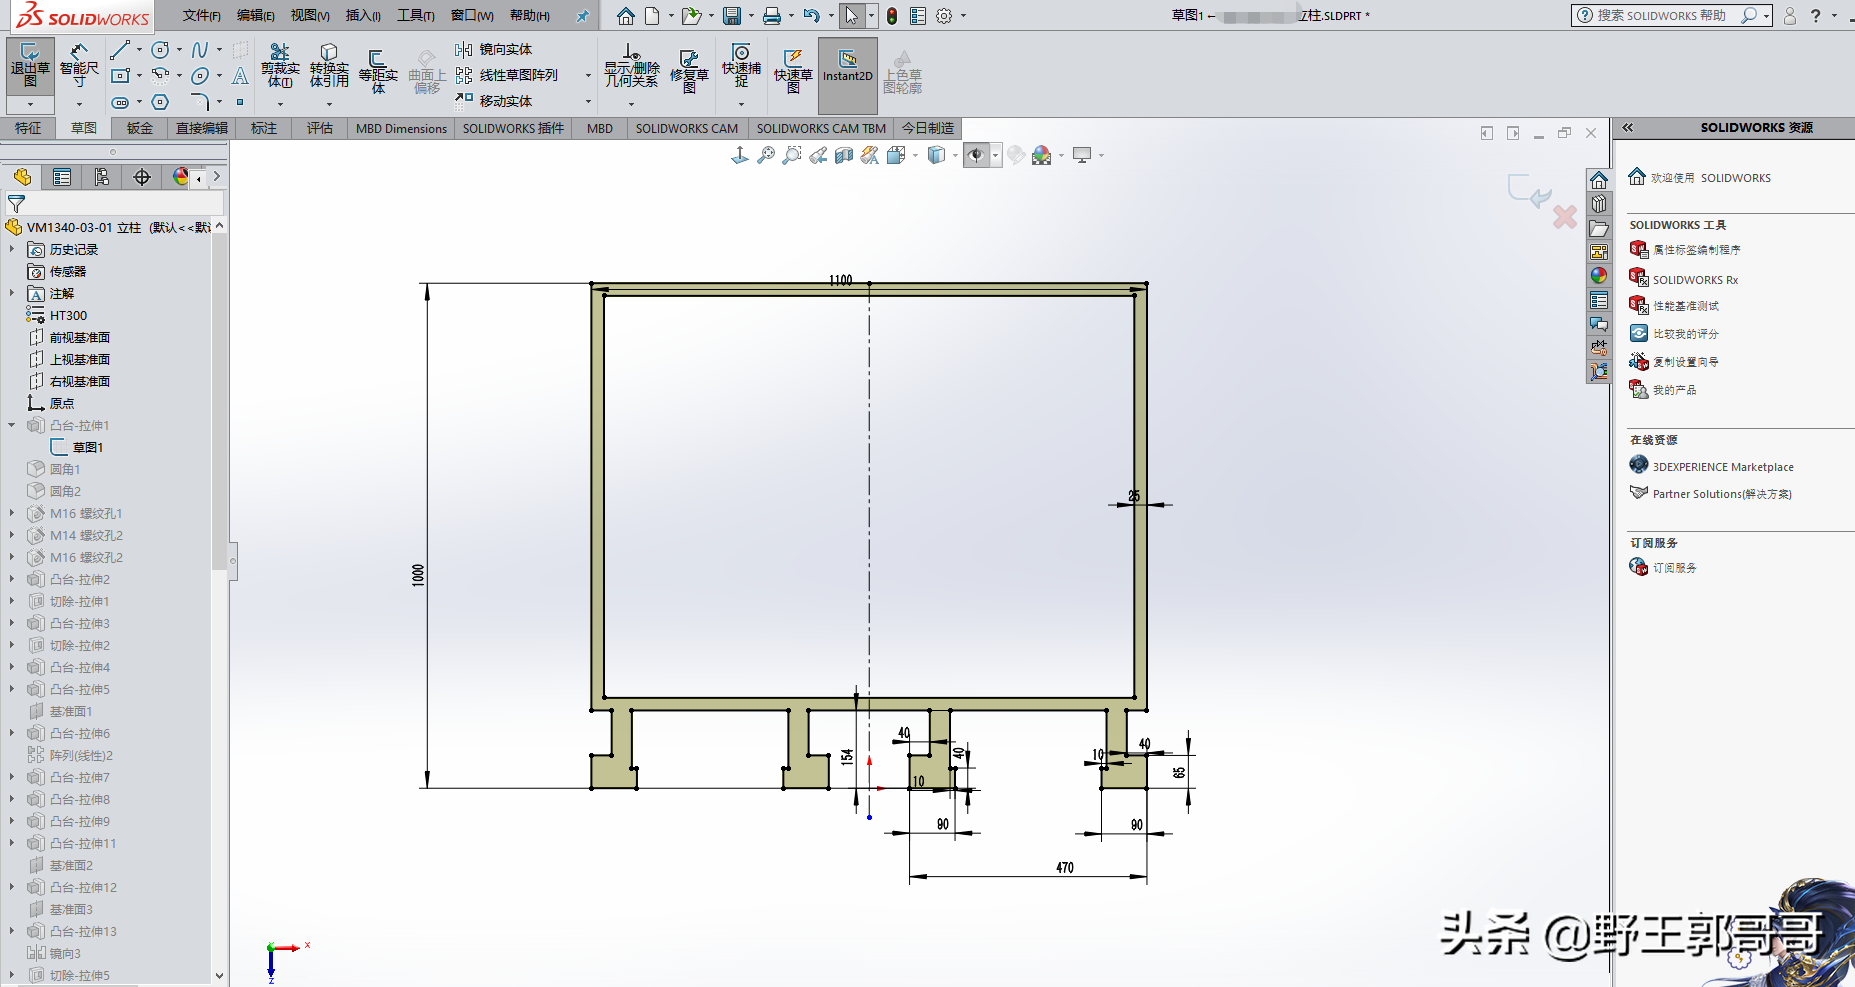Toggle the menu bar pin icon

[582, 16]
